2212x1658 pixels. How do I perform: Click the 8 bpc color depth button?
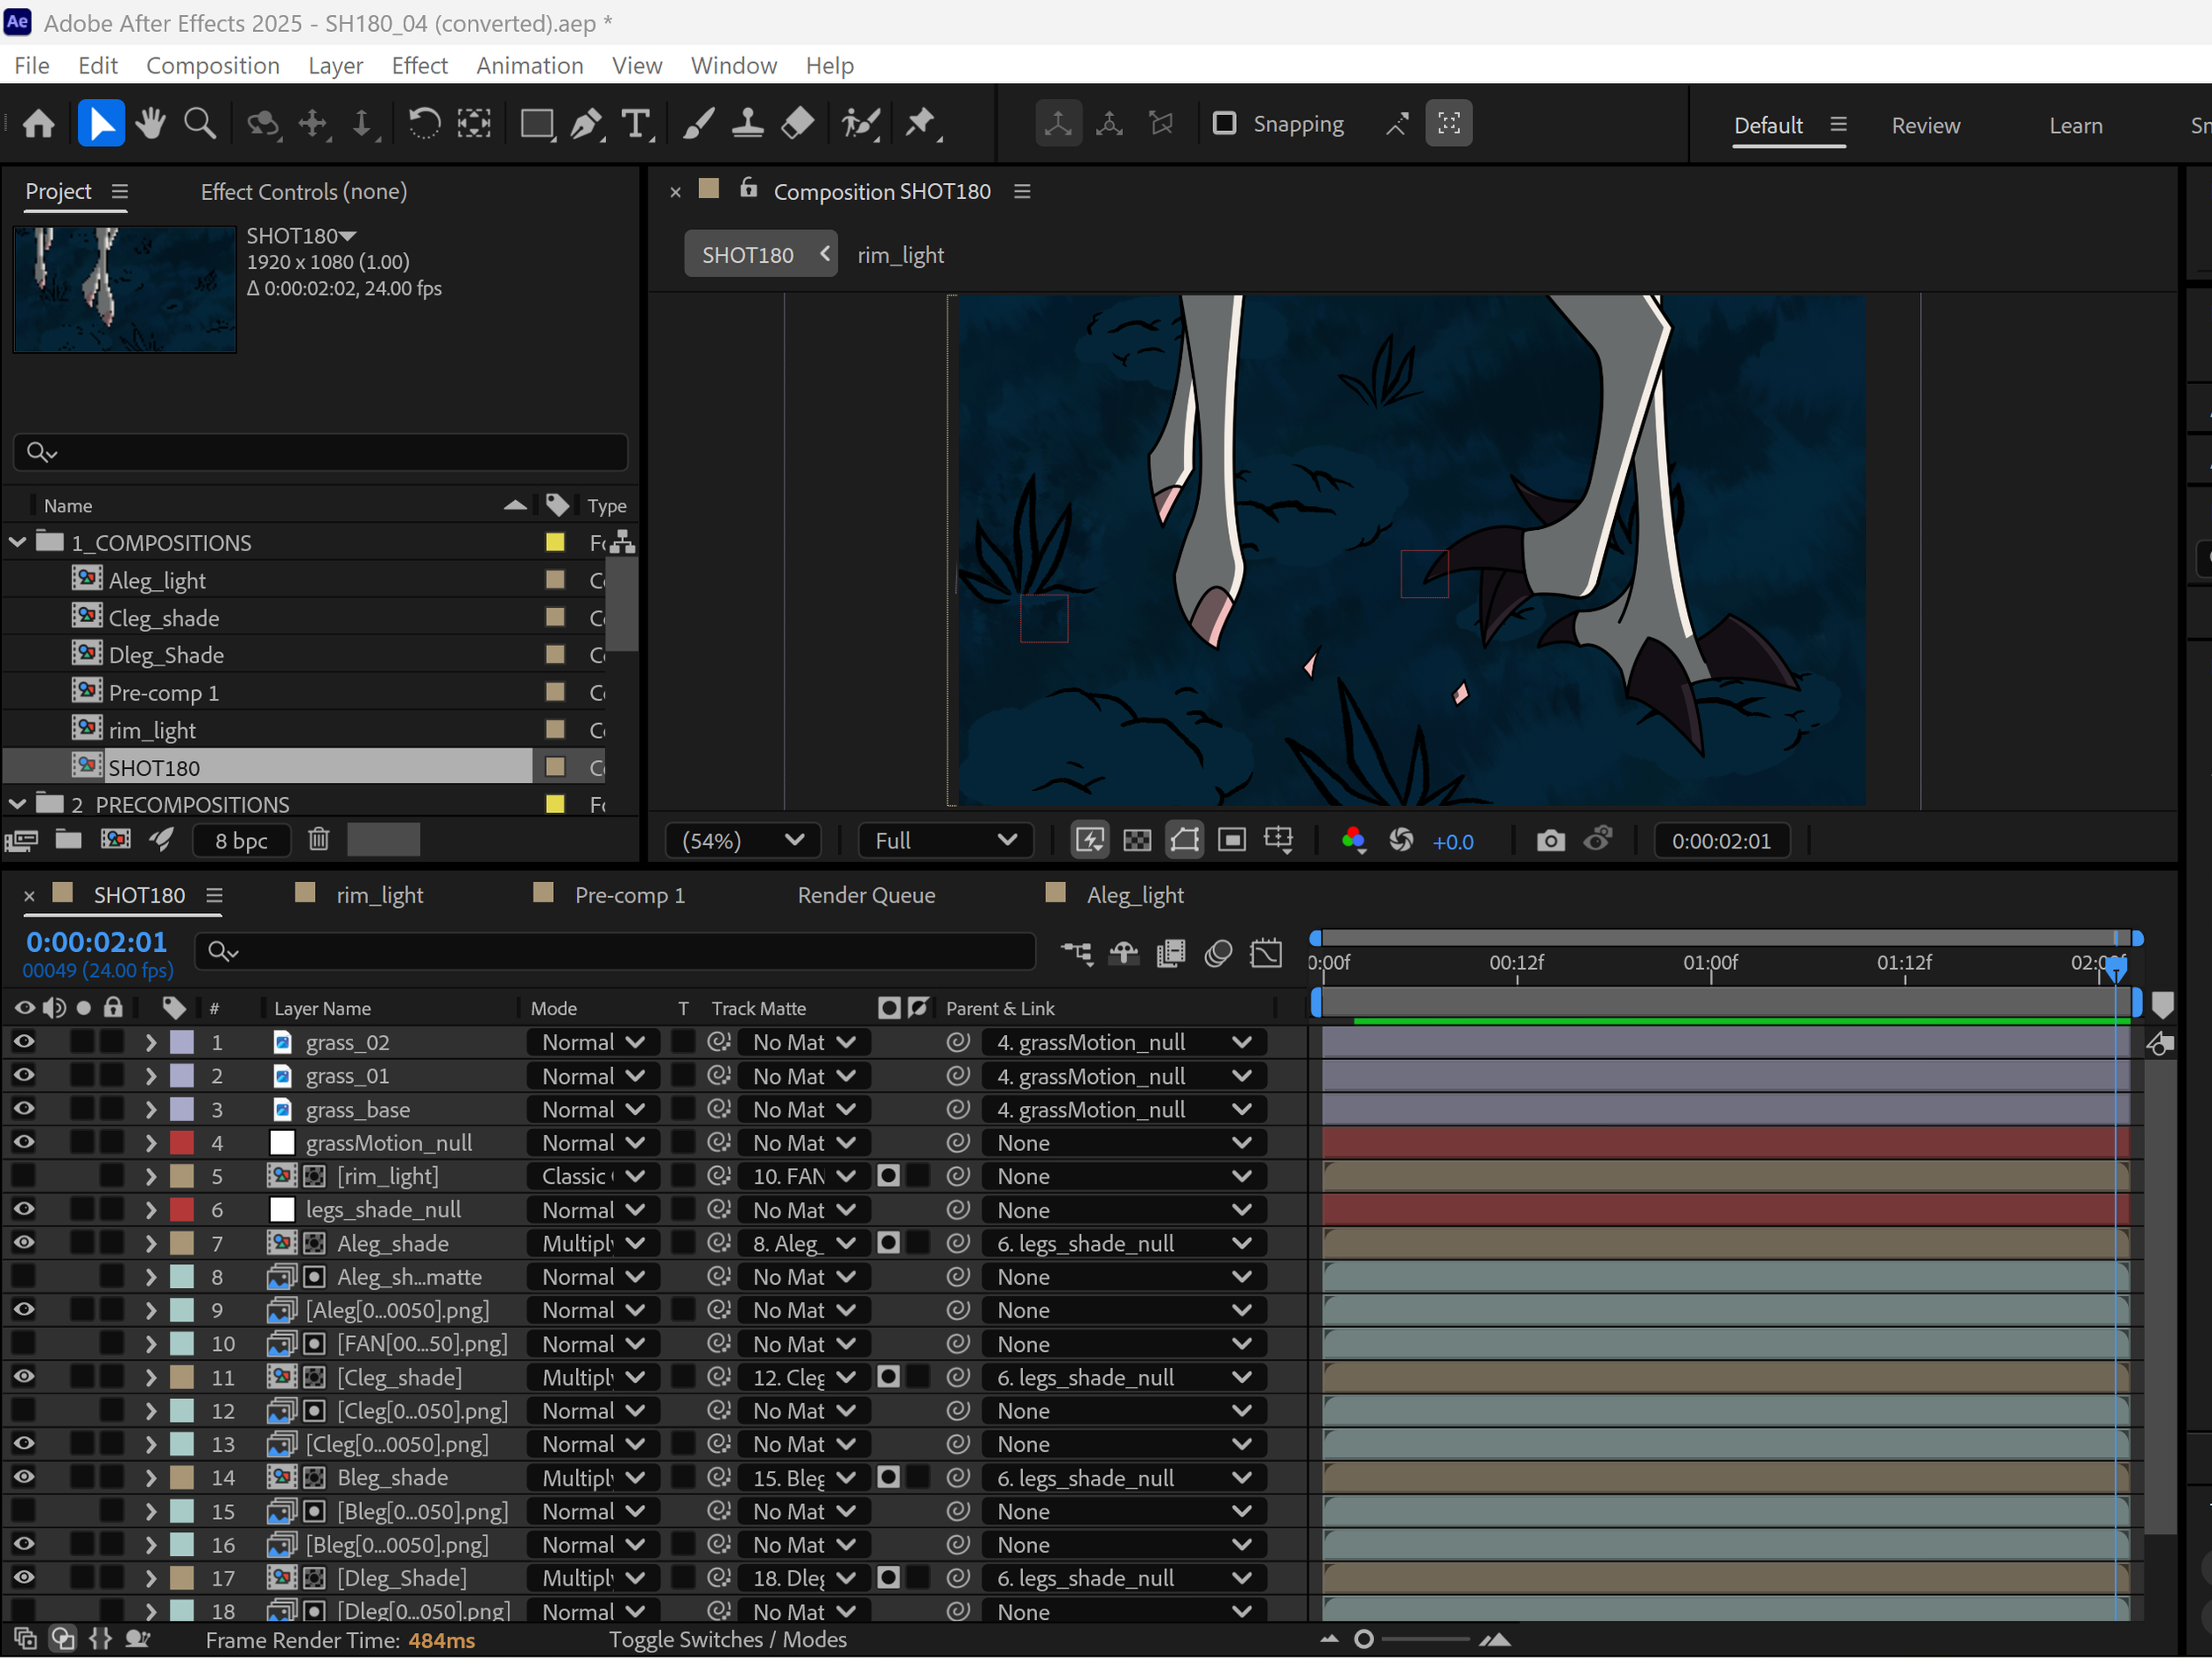241,840
